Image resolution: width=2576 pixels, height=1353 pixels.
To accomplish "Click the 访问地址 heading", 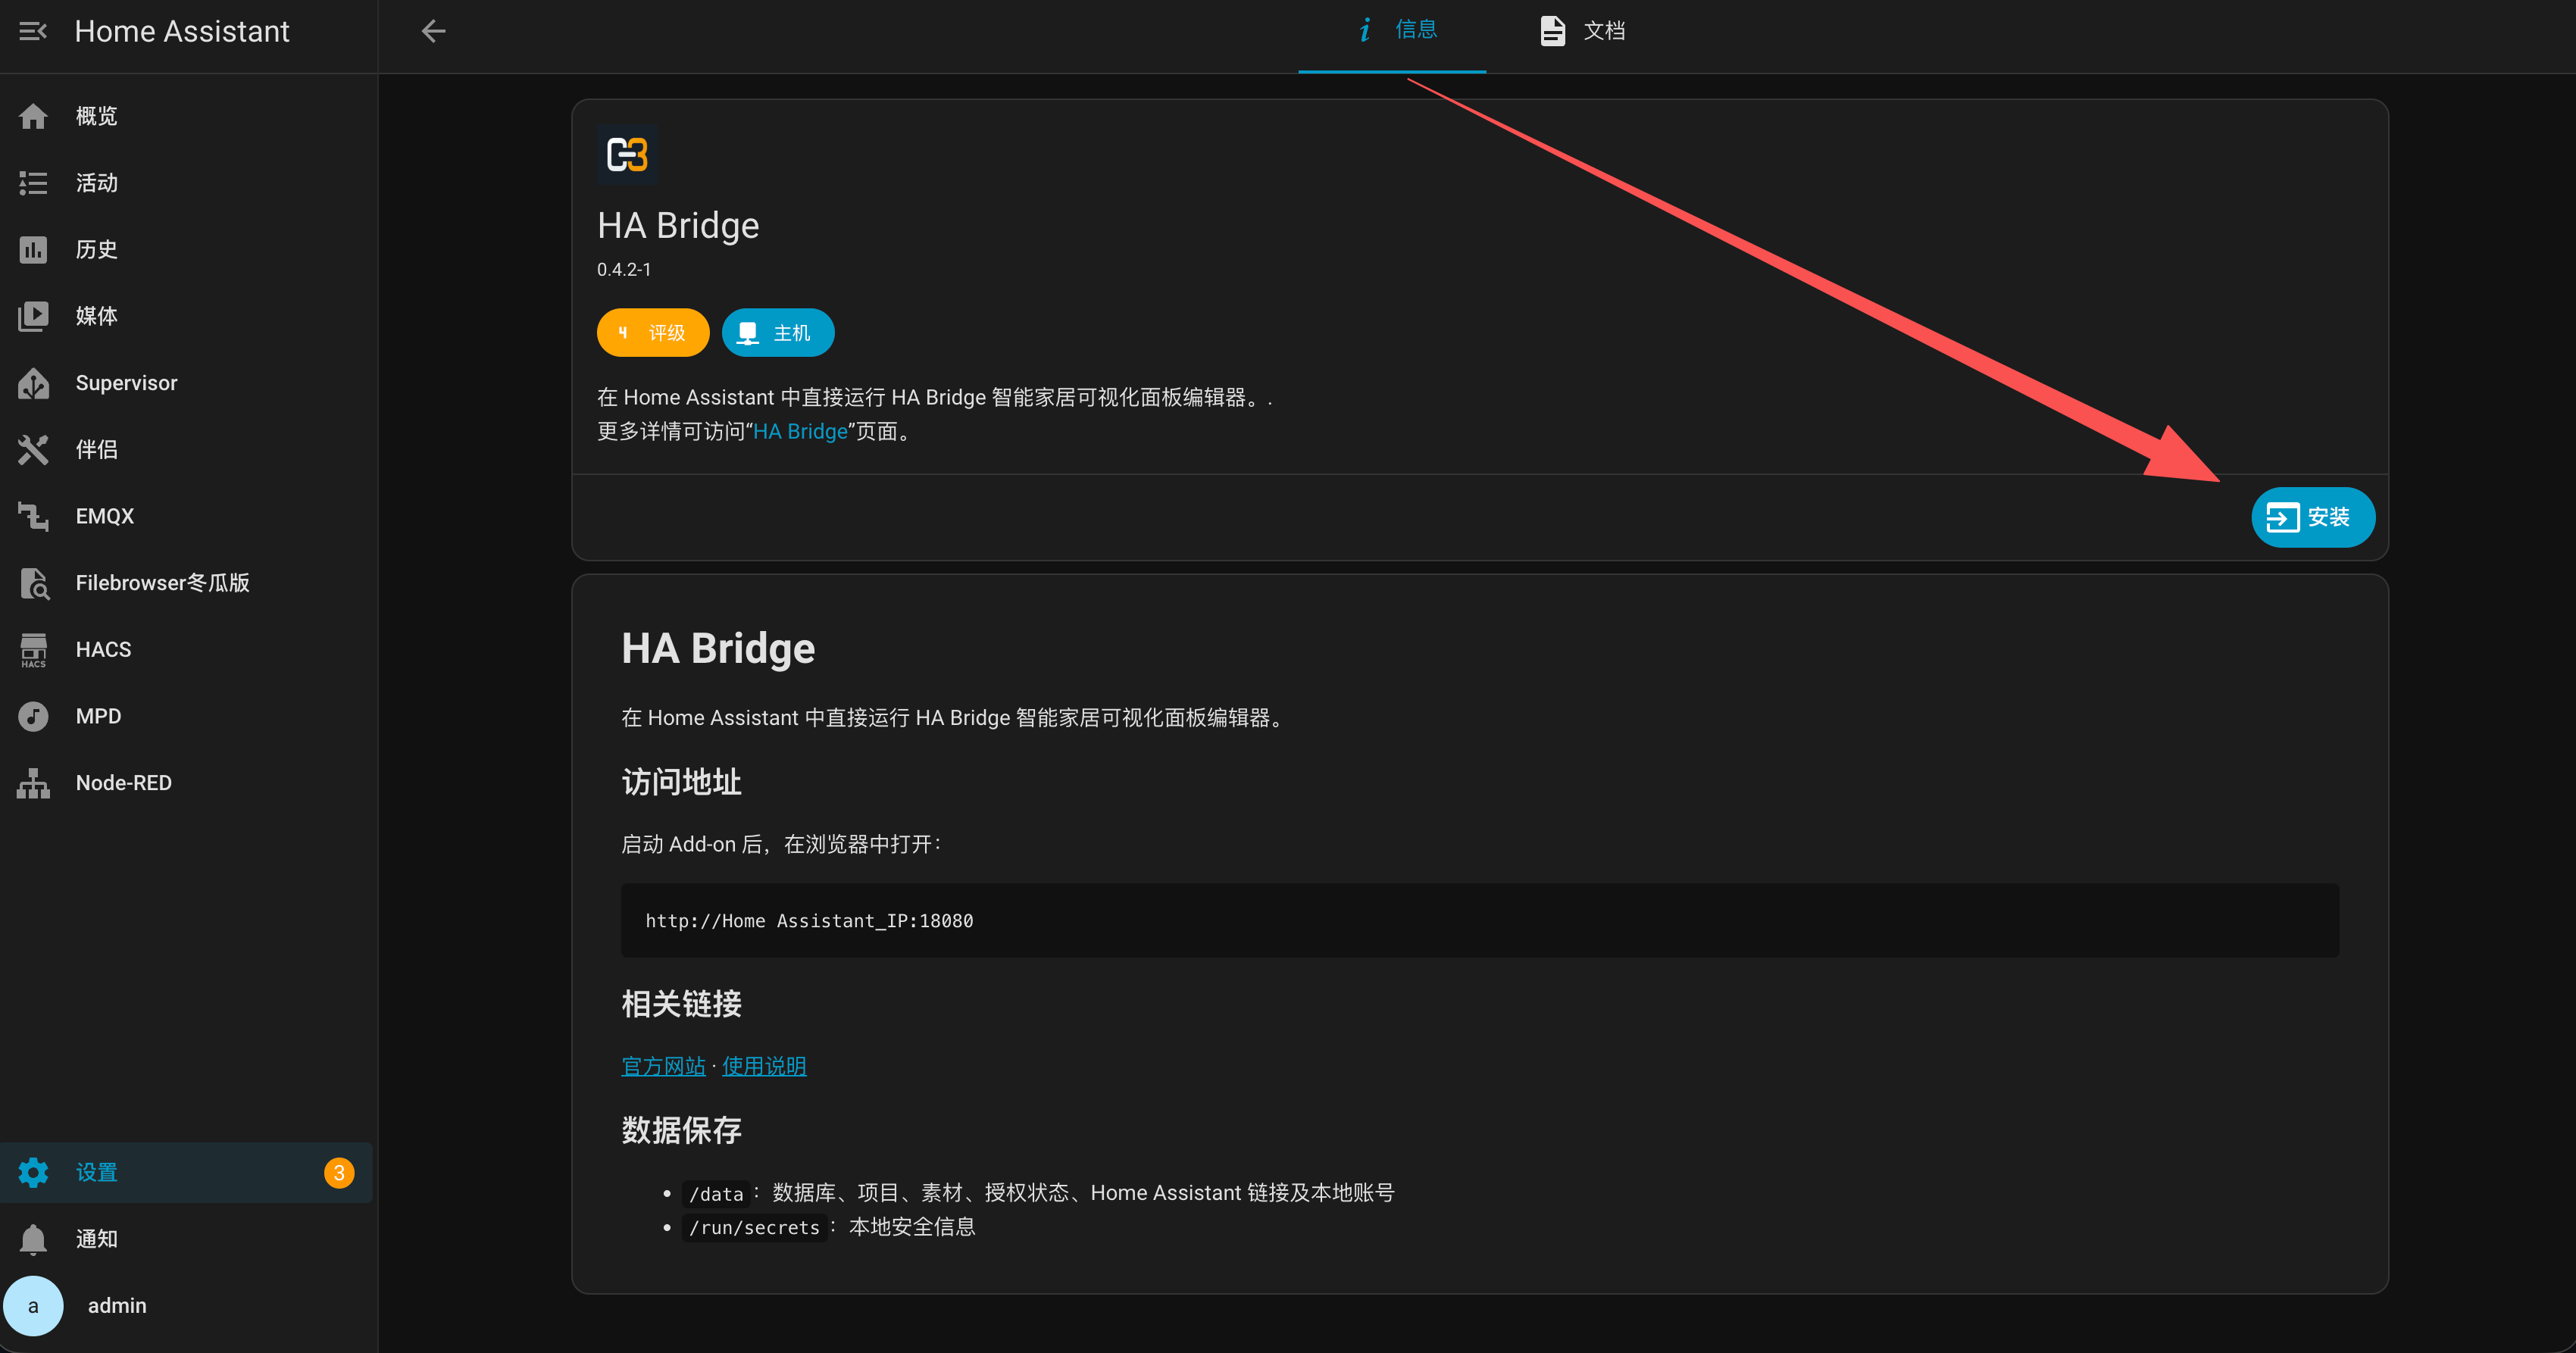I will click(681, 782).
